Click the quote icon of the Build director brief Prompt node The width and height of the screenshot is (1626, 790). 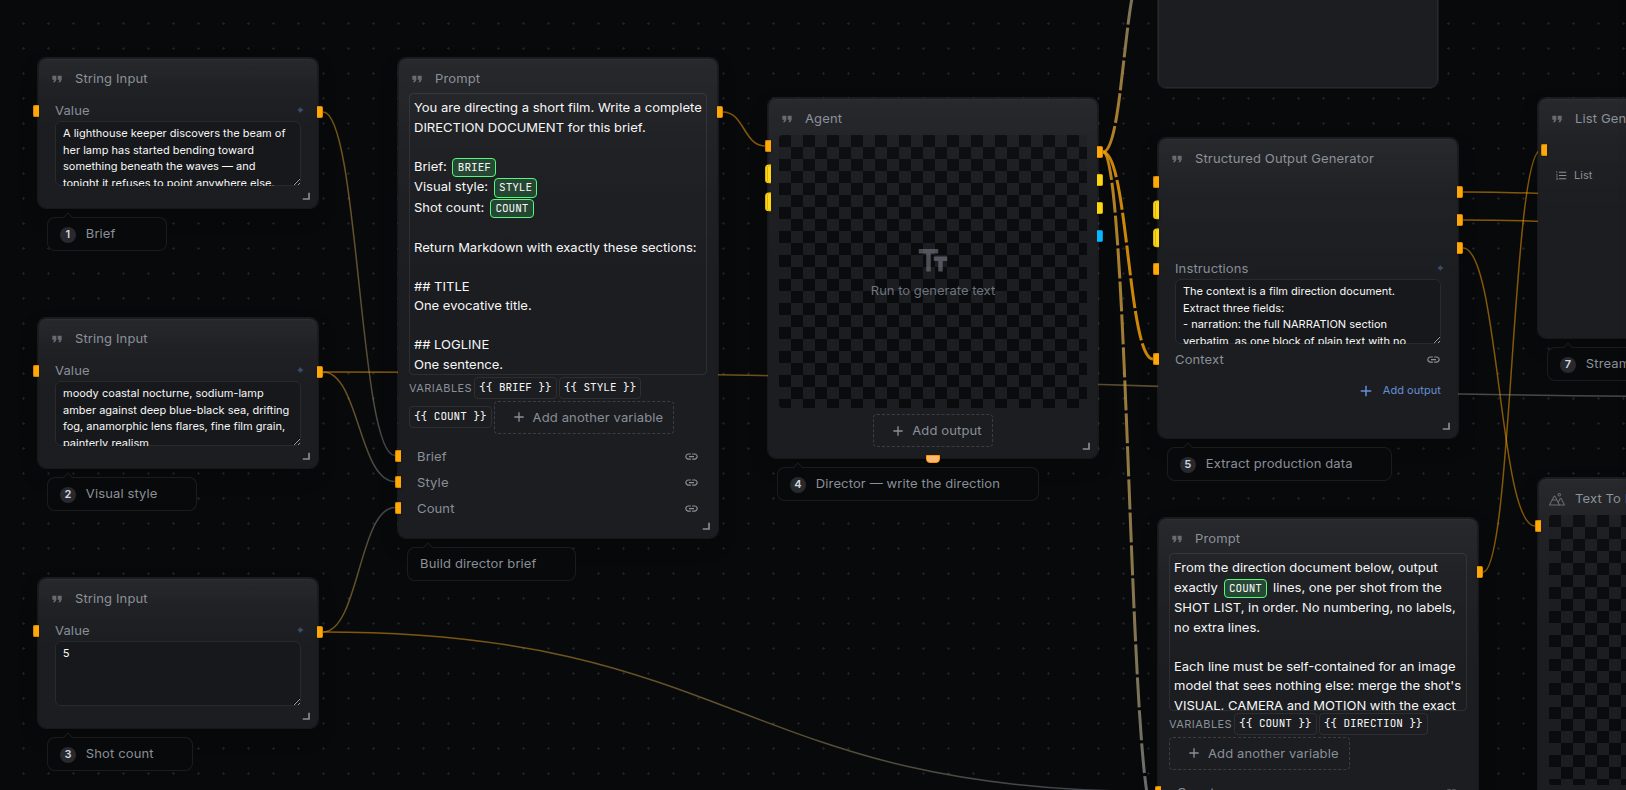click(x=417, y=79)
